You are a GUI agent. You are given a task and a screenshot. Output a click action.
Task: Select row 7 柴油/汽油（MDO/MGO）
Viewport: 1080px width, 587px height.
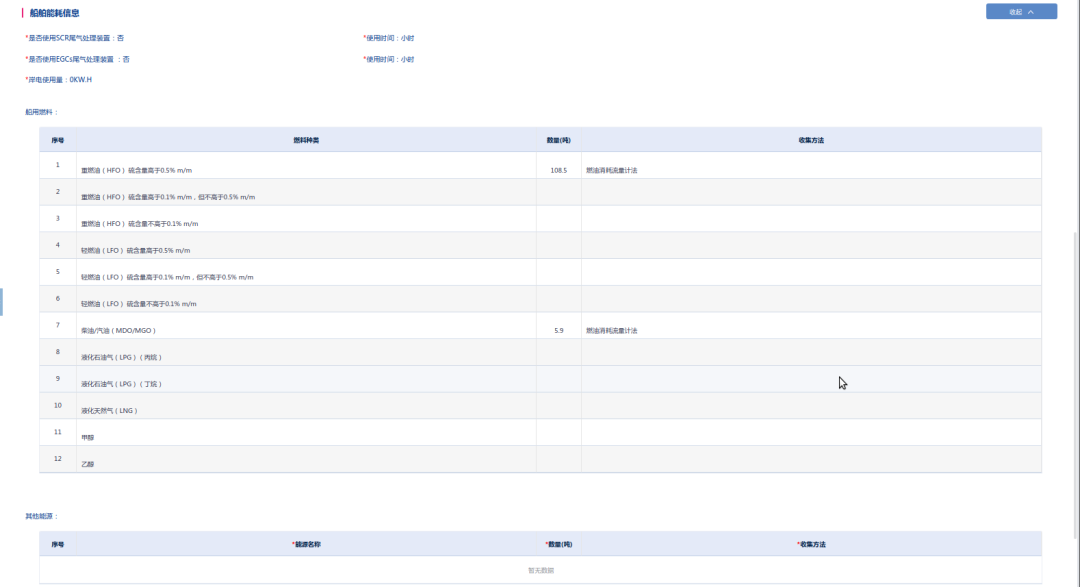[x=118, y=331]
